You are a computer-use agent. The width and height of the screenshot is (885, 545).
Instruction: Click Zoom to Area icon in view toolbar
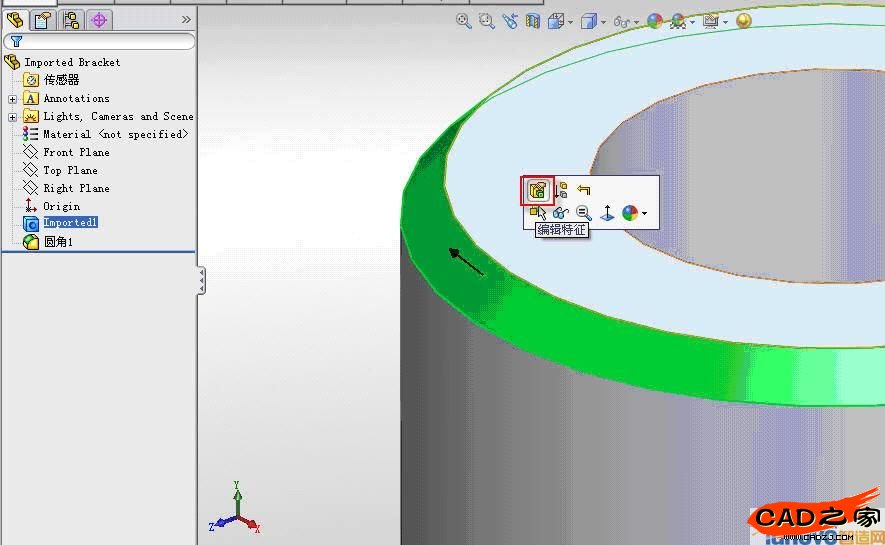tap(487, 21)
